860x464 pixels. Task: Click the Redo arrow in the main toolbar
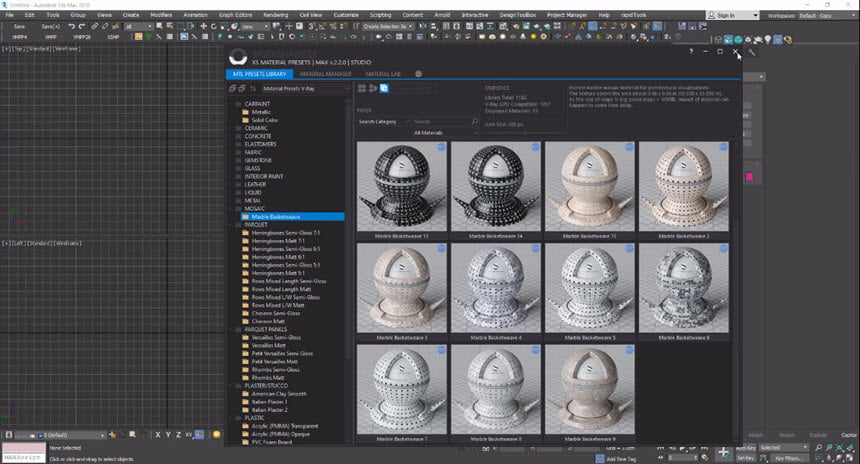tap(82, 26)
